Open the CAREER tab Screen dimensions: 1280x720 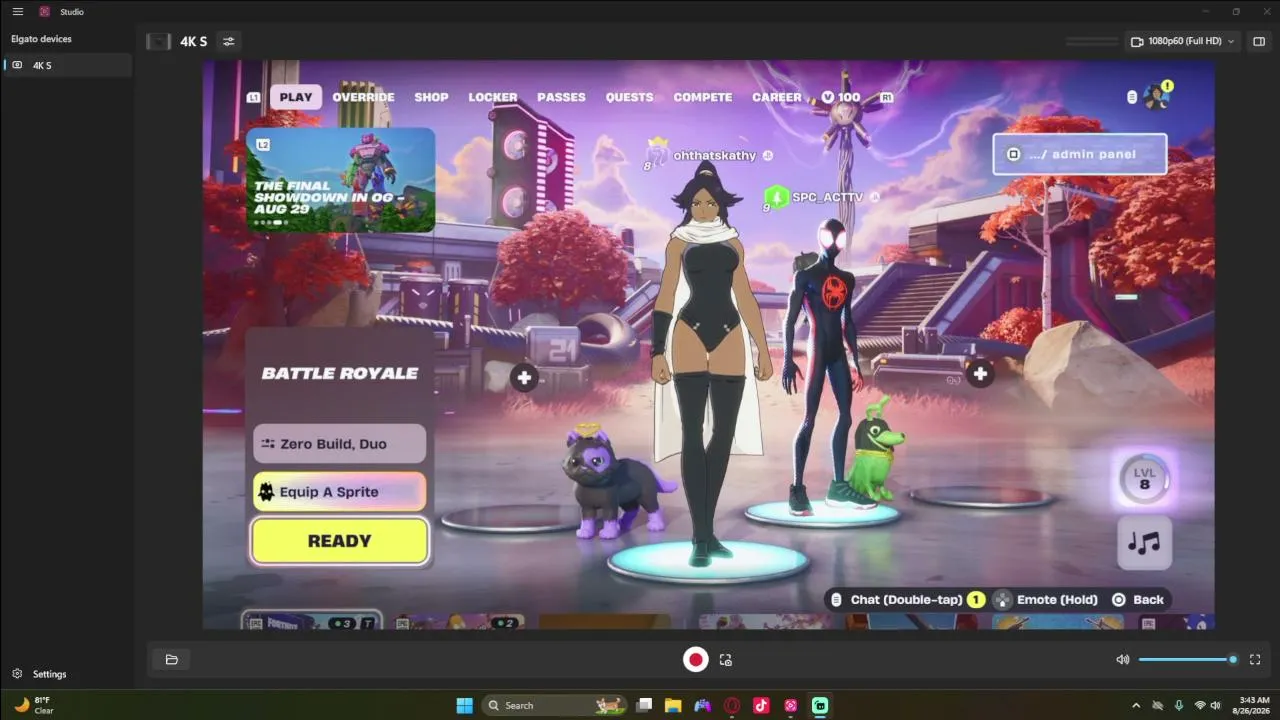coord(777,97)
